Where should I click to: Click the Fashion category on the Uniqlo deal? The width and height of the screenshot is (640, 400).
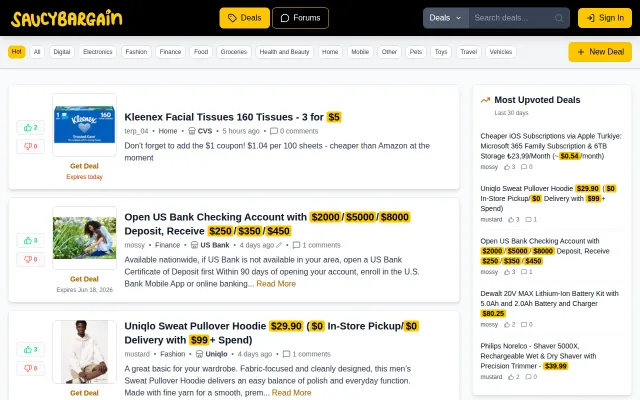[173, 354]
